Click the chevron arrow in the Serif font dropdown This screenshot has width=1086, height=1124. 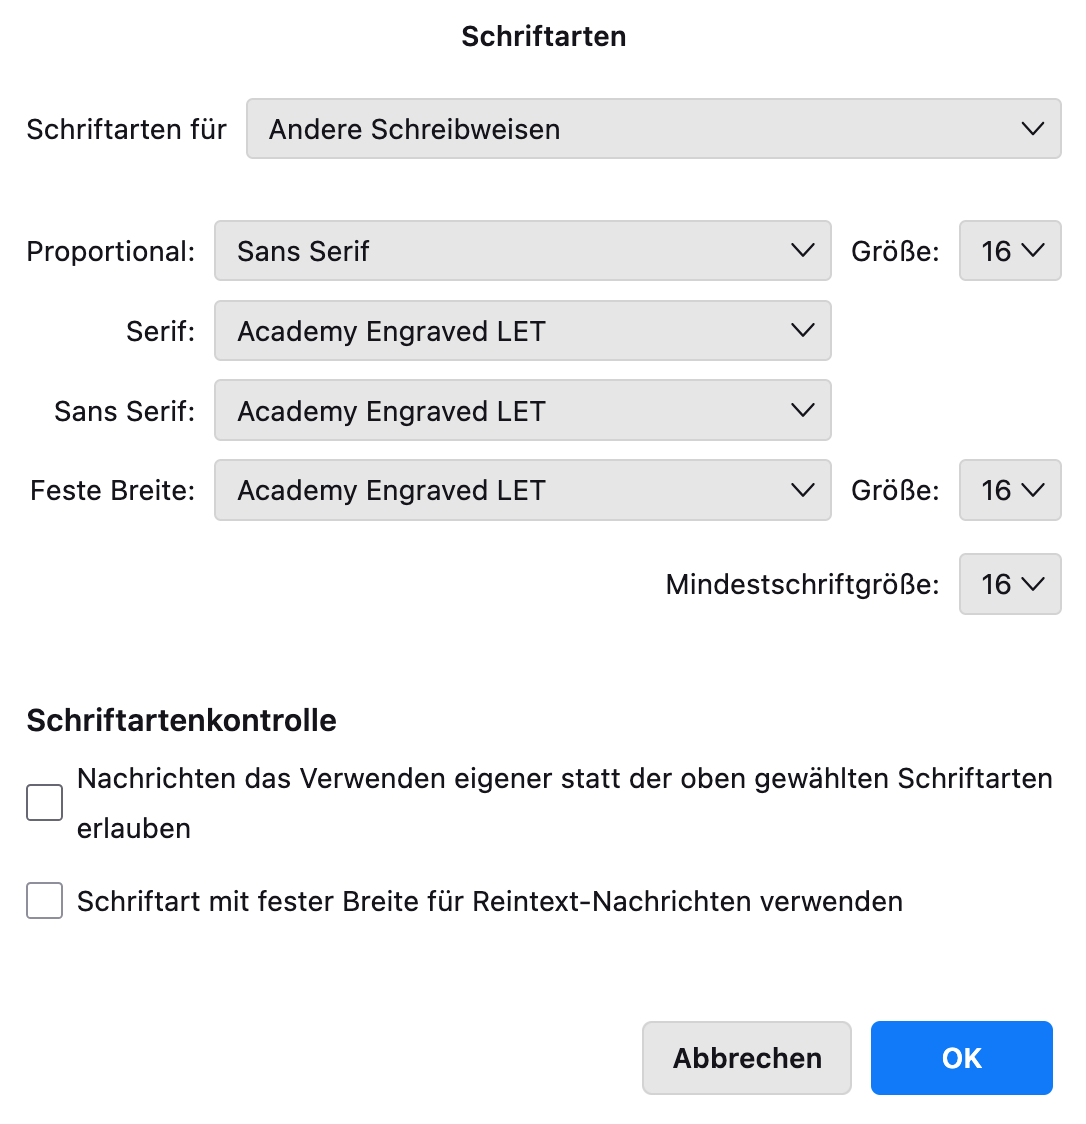(x=802, y=331)
